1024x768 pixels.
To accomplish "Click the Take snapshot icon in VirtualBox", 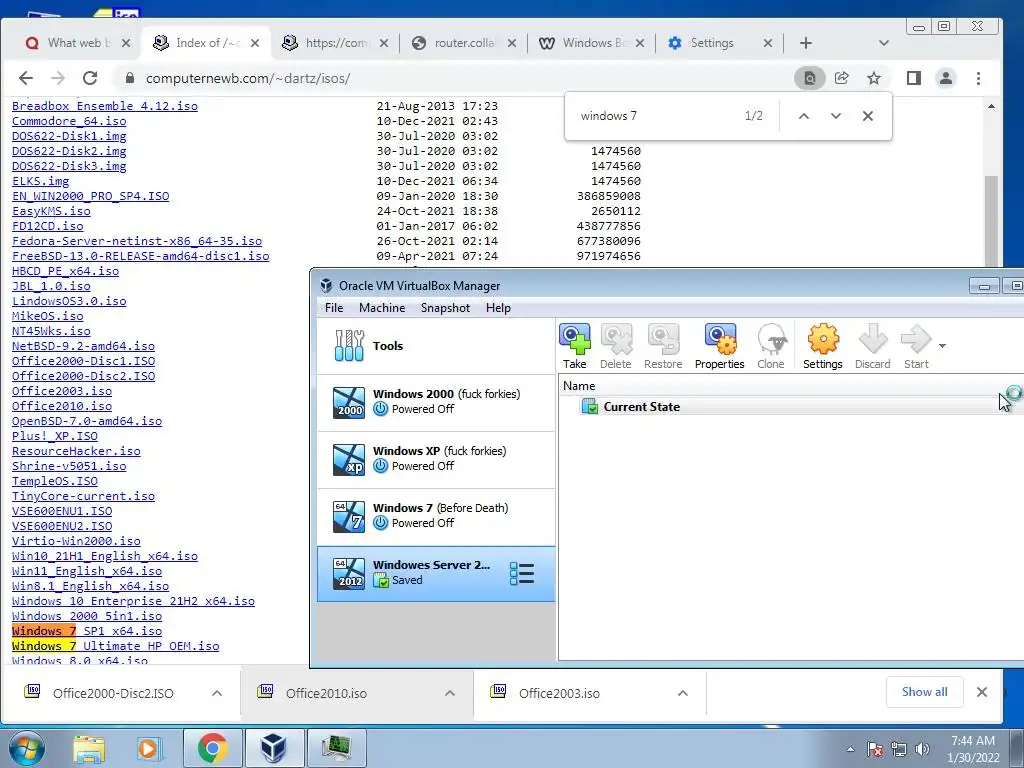I will [575, 340].
